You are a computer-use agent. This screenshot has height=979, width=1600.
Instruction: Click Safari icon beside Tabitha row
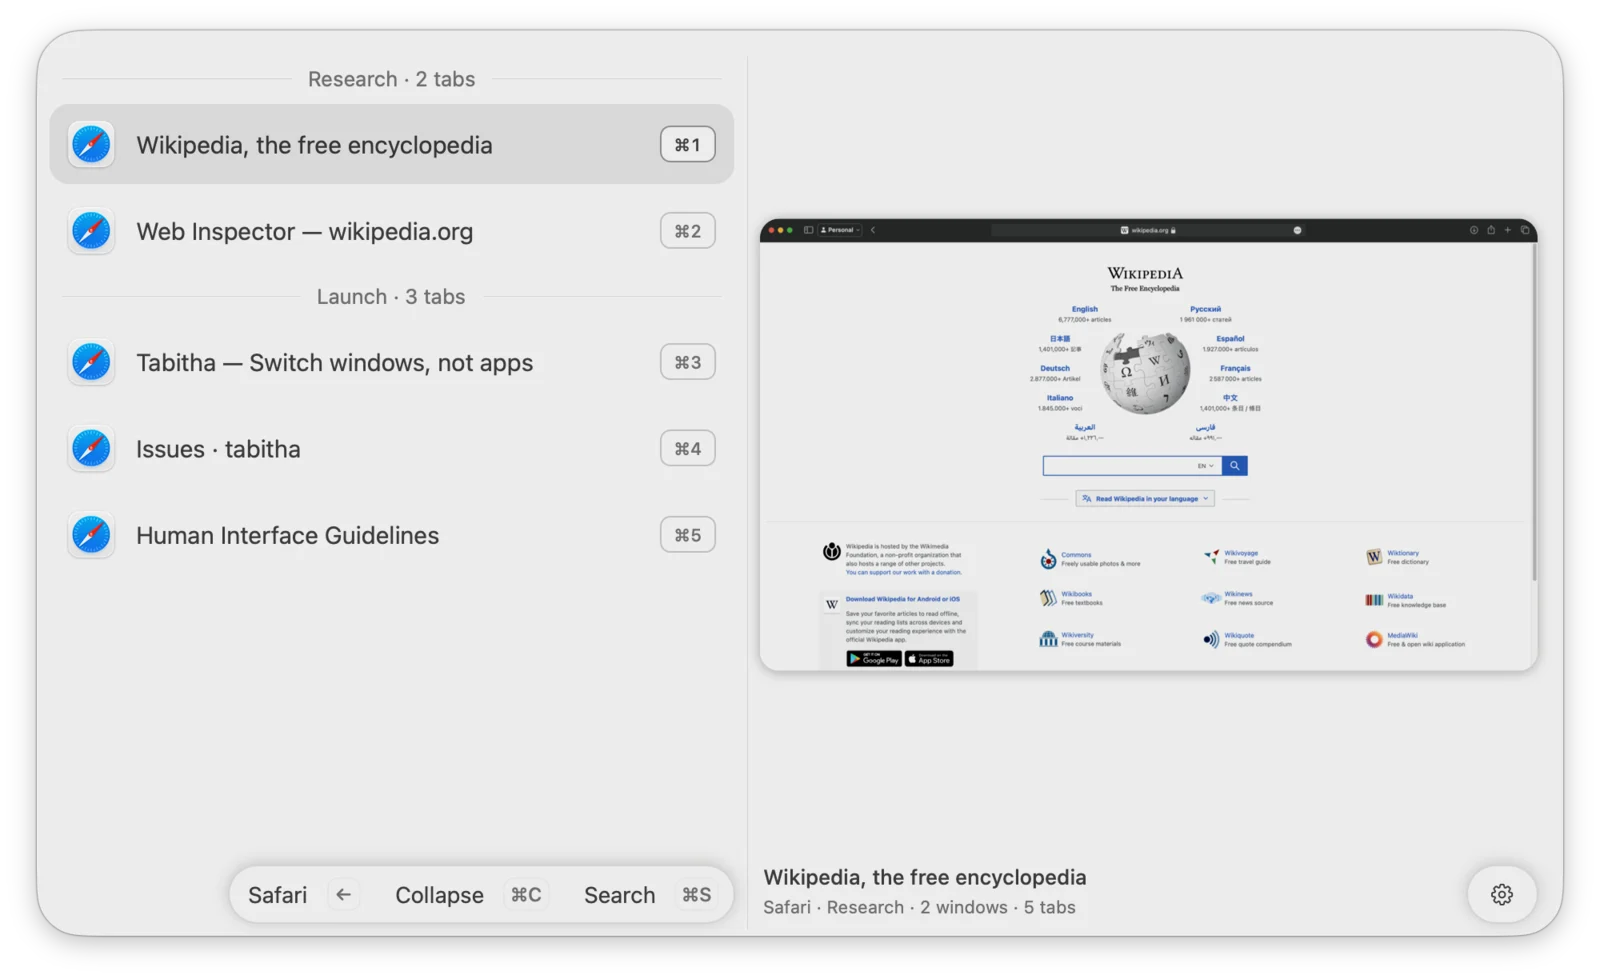91,362
